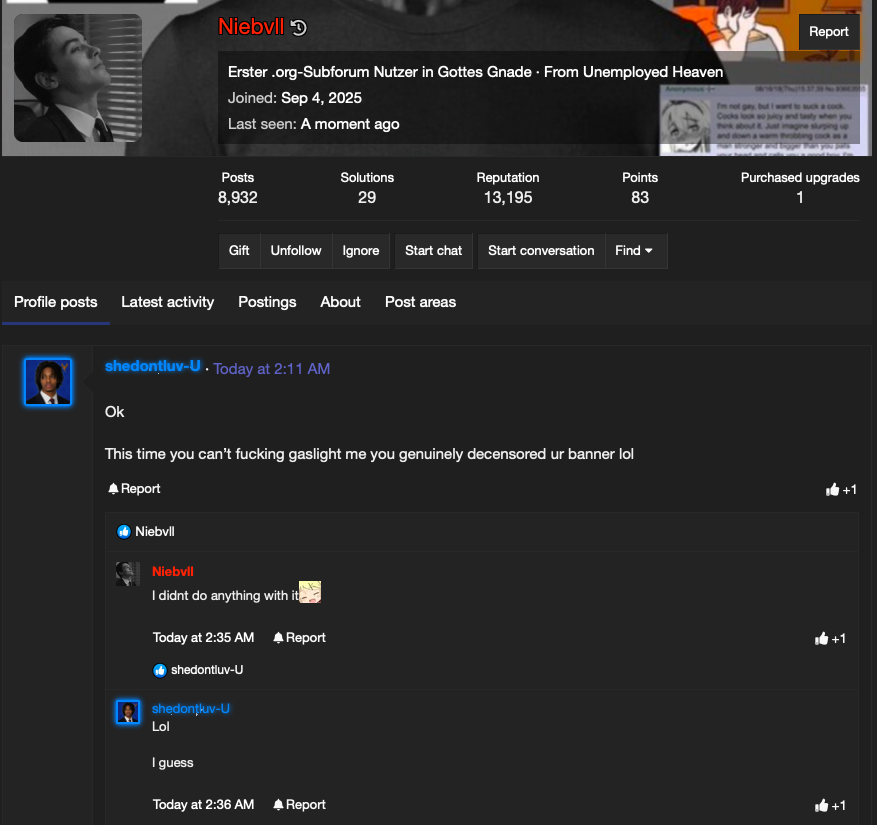
Task: Open the Post areas tab
Action: pyautogui.click(x=421, y=302)
